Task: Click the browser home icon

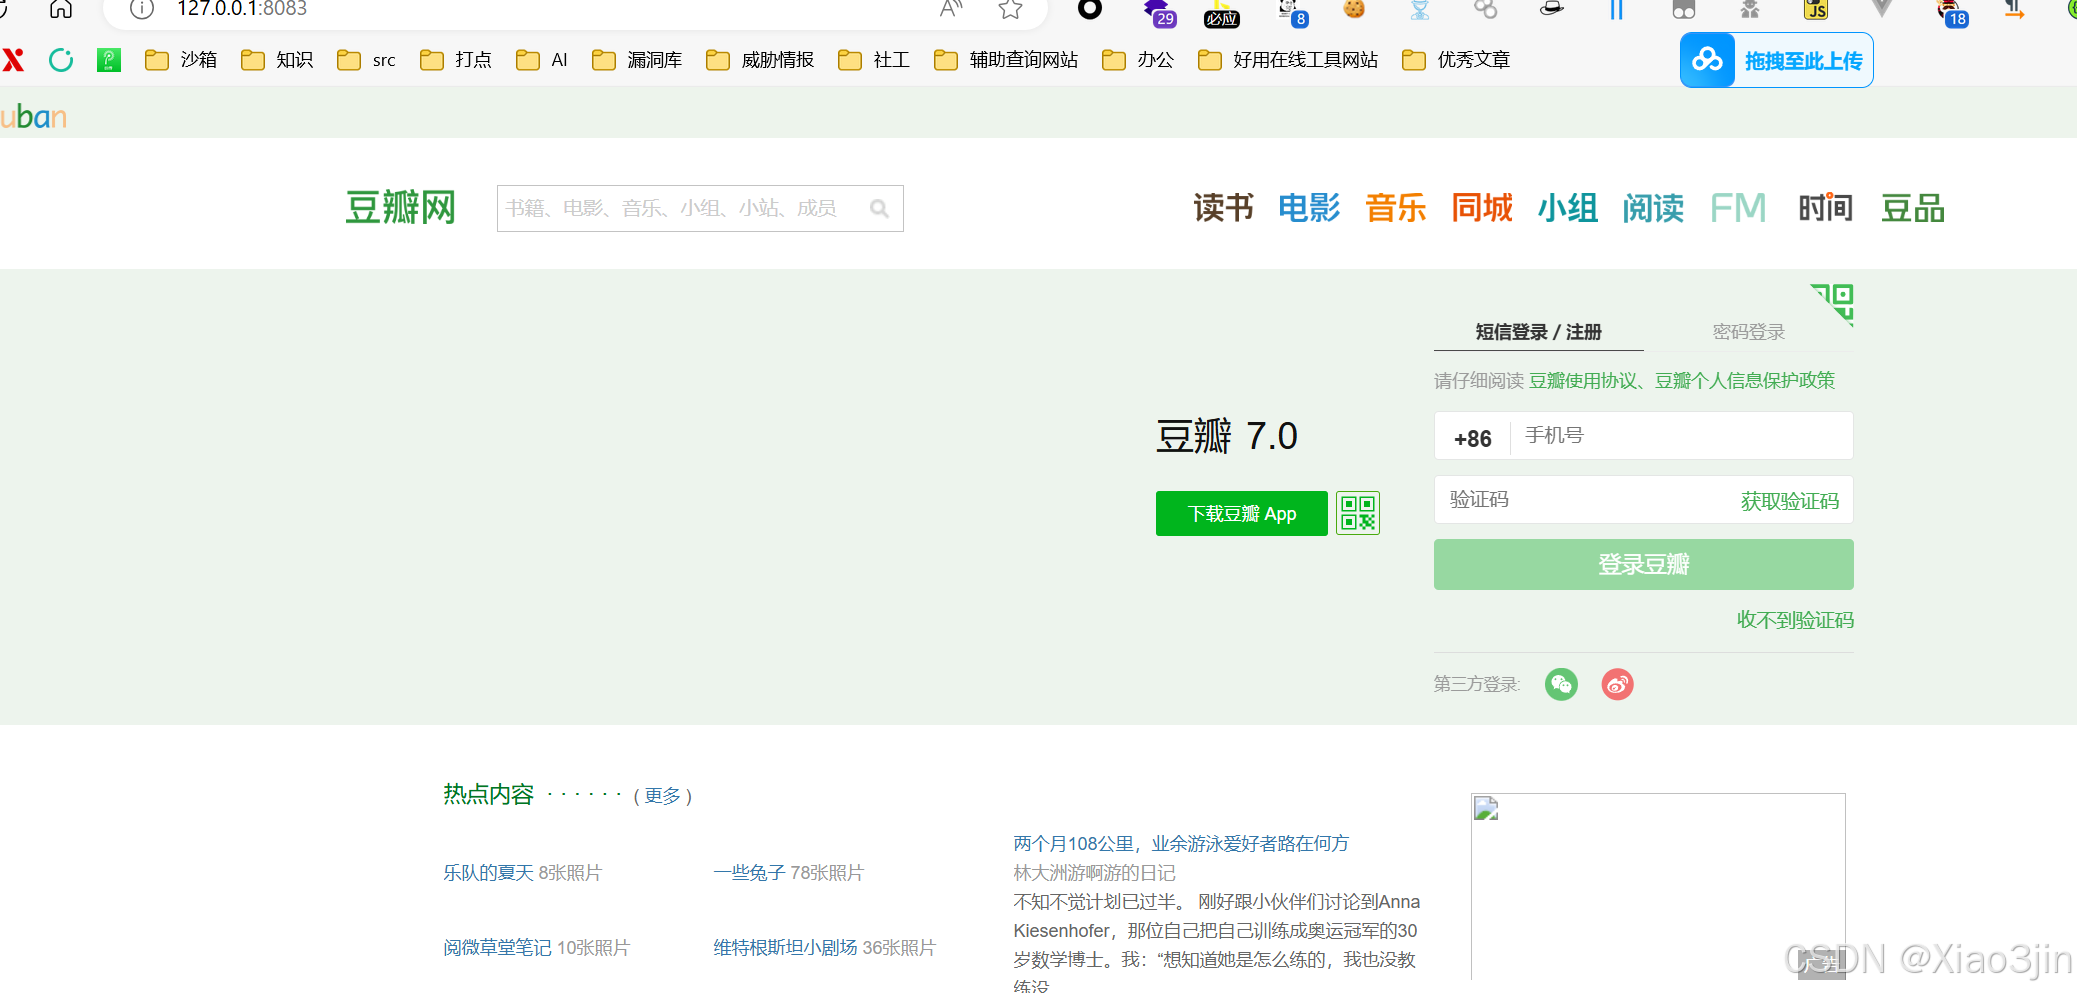Action: tap(61, 9)
